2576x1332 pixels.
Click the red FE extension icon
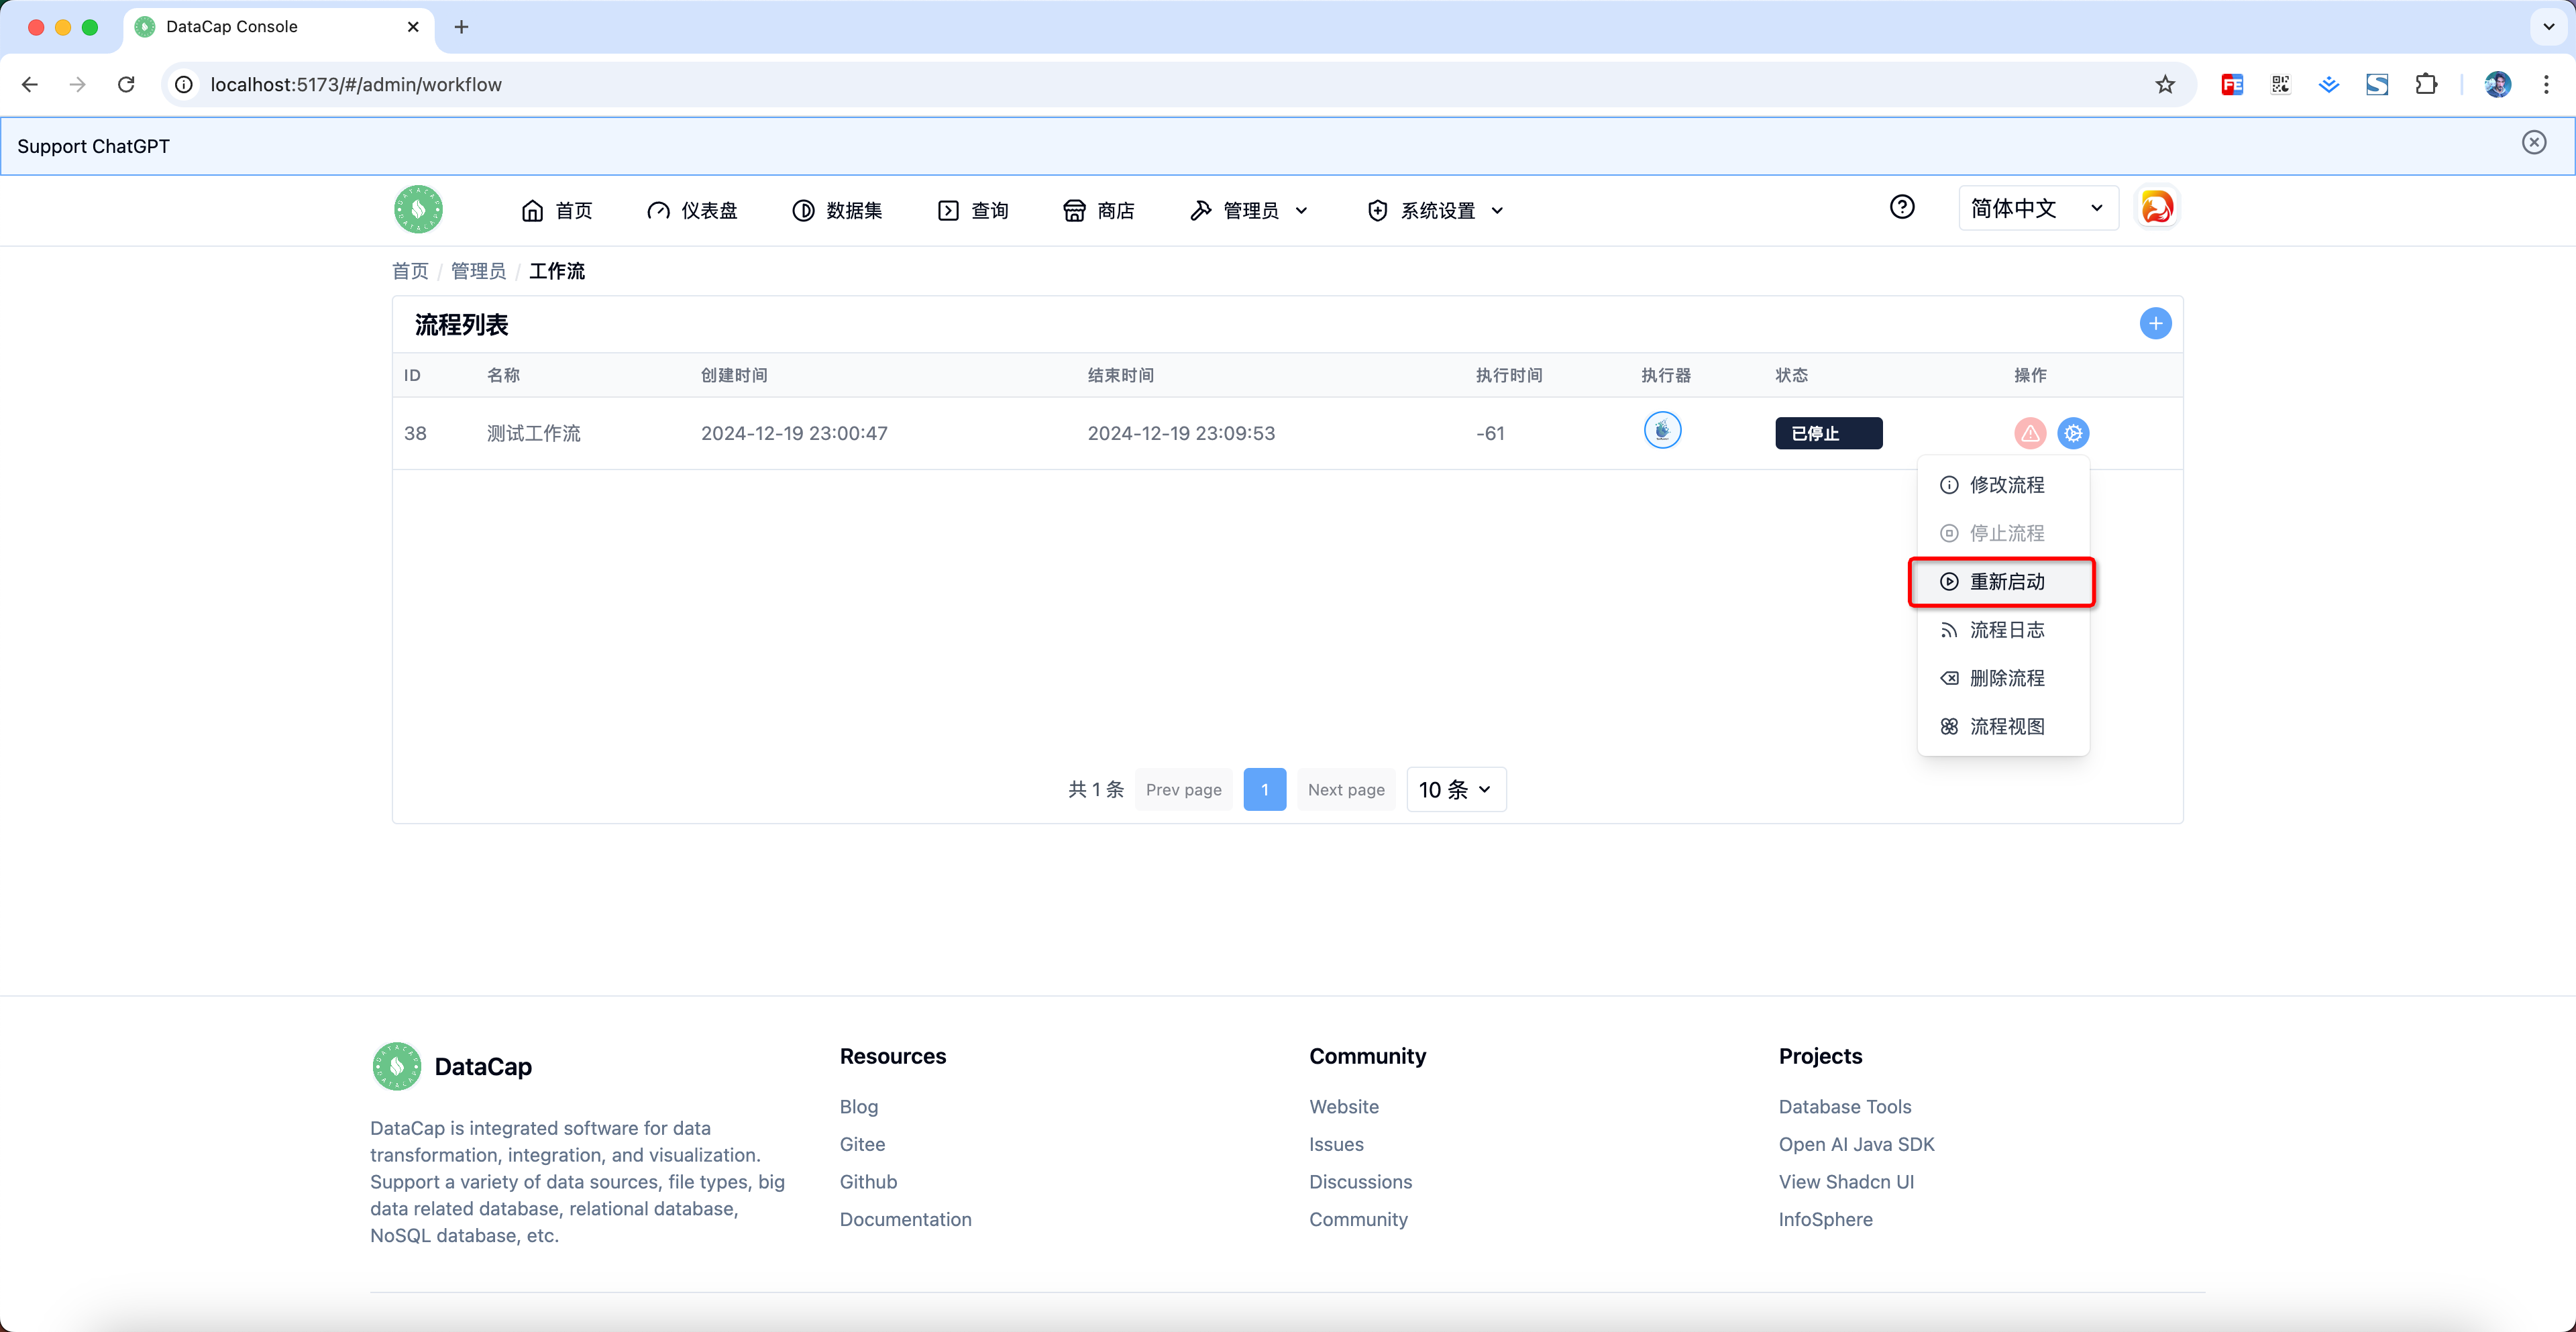[2232, 85]
